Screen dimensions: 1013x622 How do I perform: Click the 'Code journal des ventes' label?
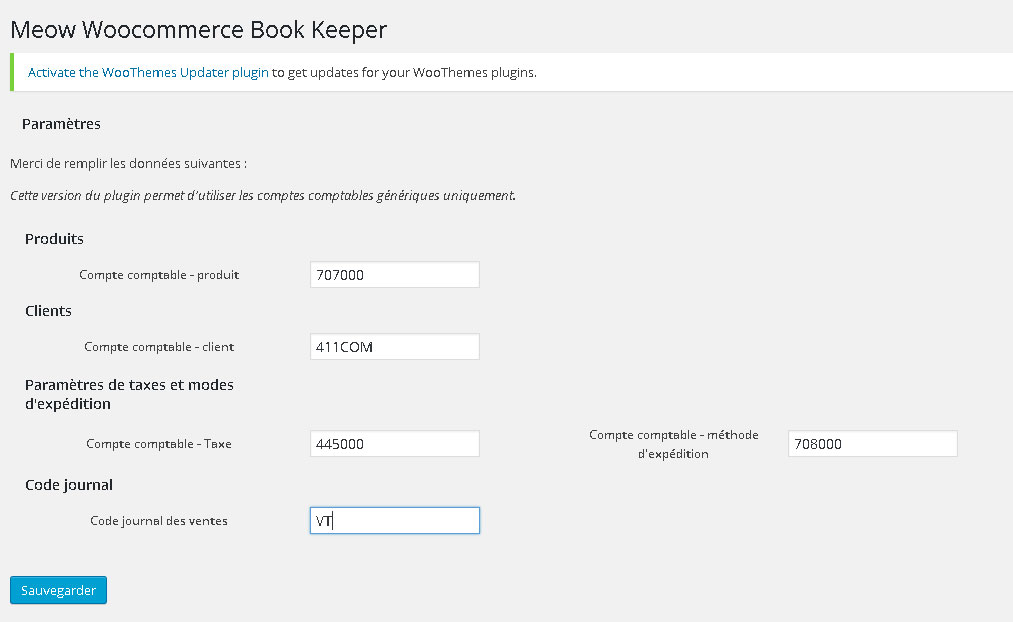[159, 520]
